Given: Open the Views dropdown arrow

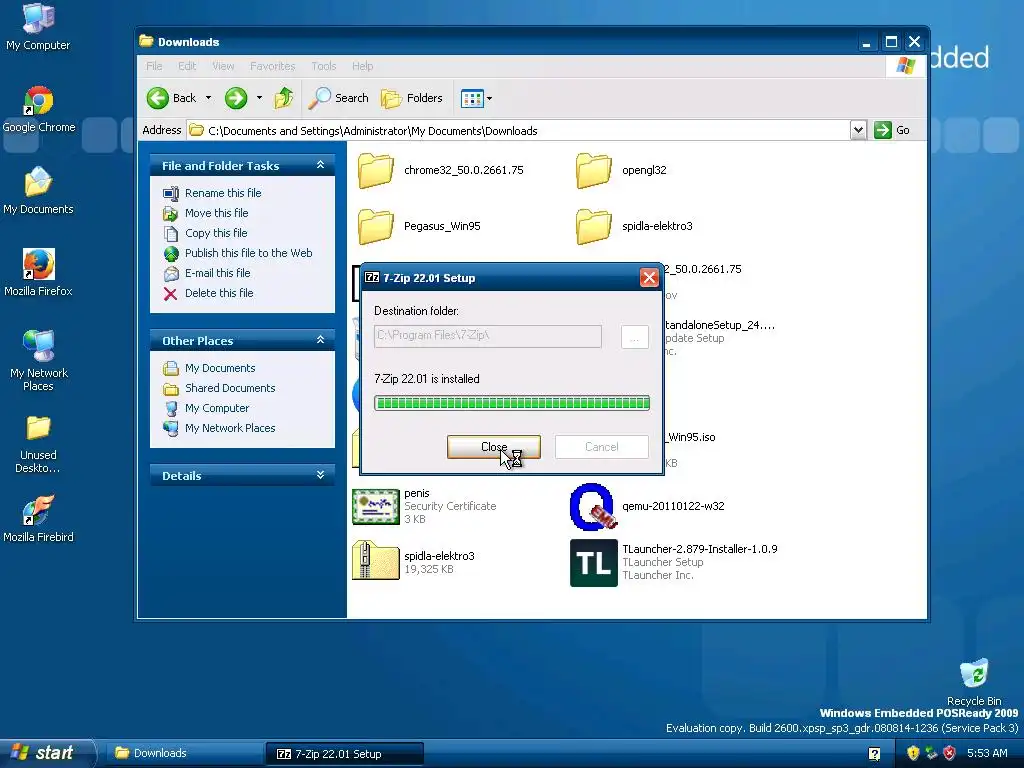Looking at the screenshot, I should coord(489,99).
